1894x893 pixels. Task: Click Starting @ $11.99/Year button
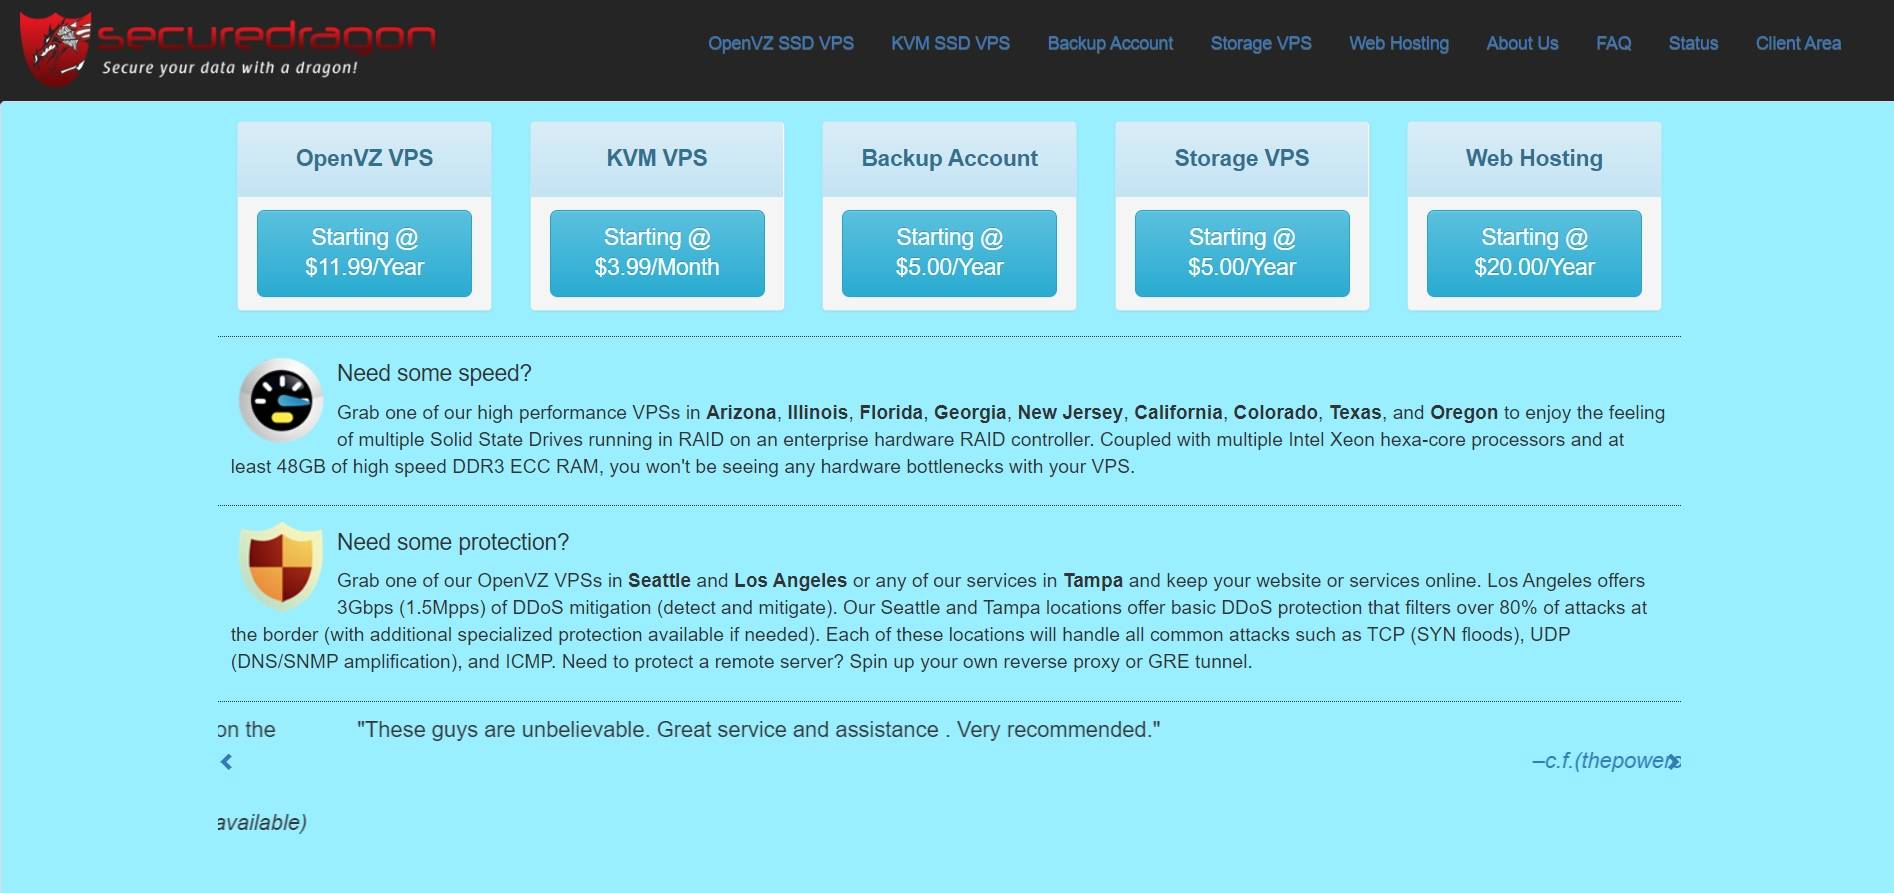click(364, 253)
